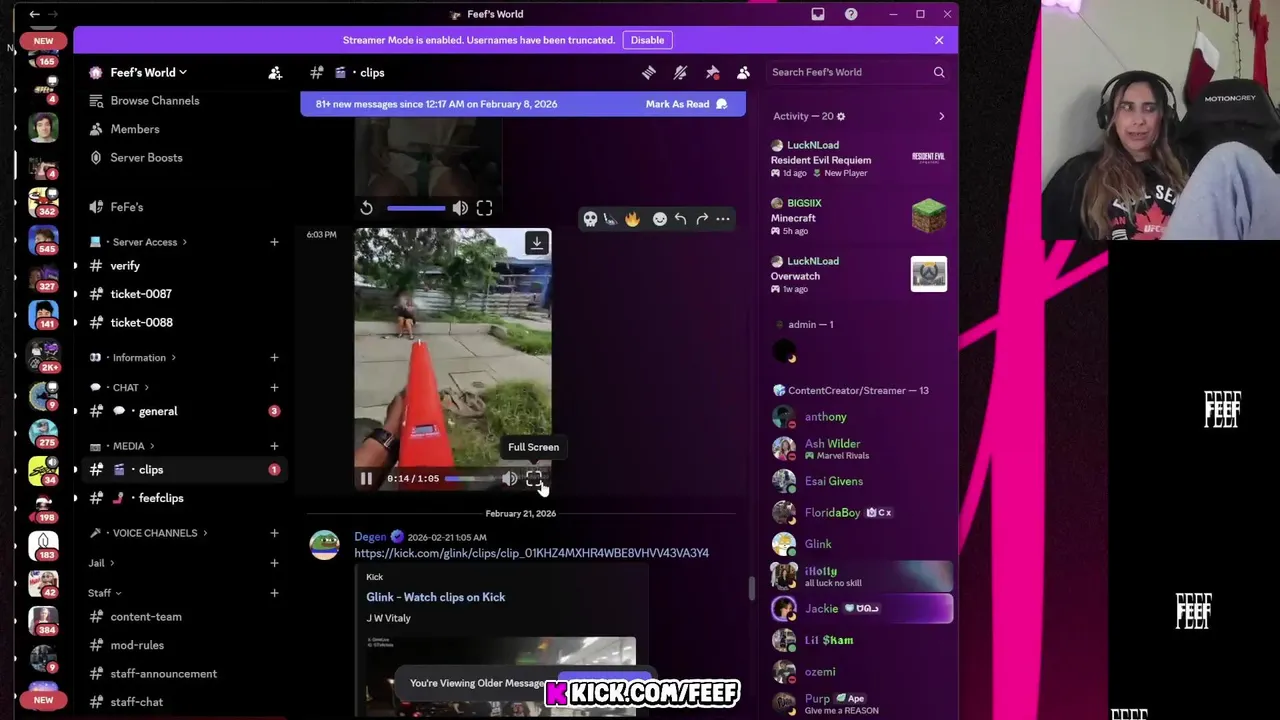Adjust the upper video progress bar
This screenshot has width=1280, height=720.
pyautogui.click(x=416, y=208)
